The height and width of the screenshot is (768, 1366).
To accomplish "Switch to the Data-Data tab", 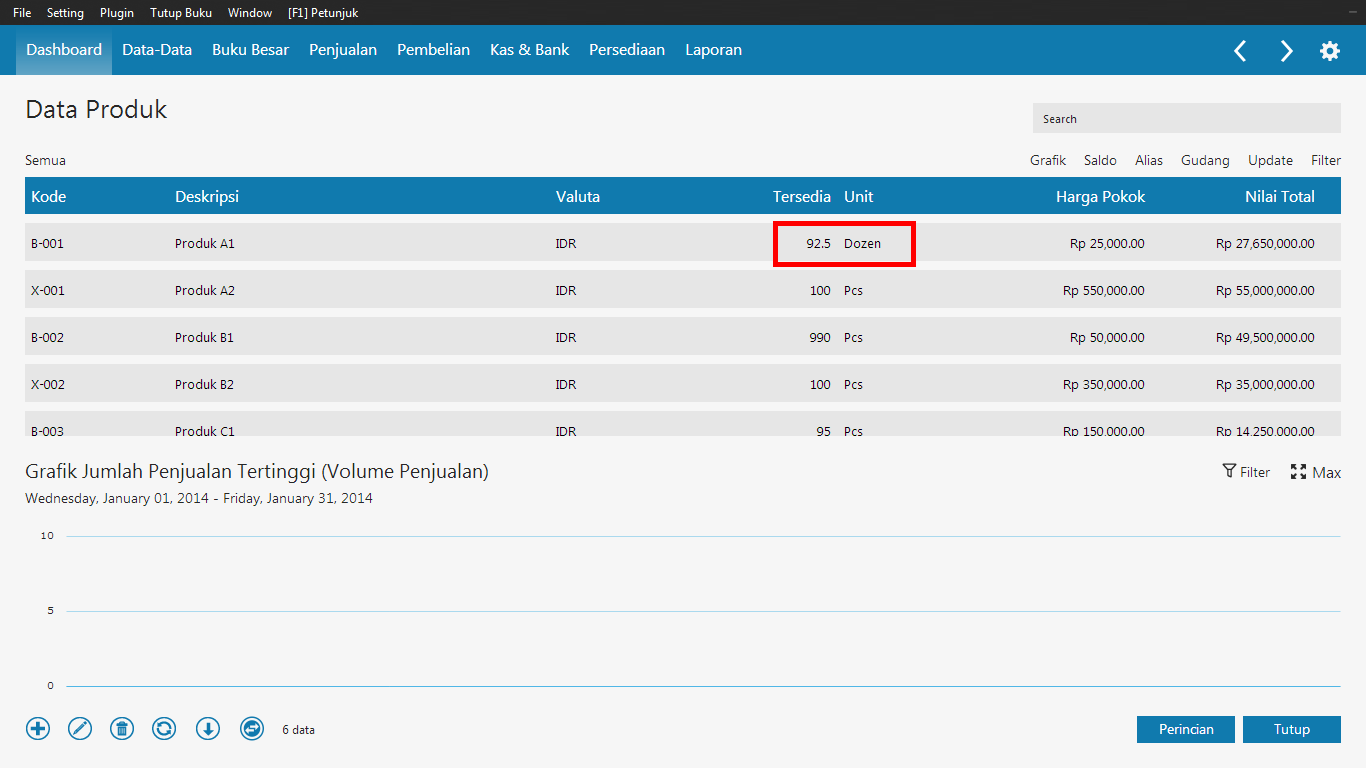I will tap(157, 50).
